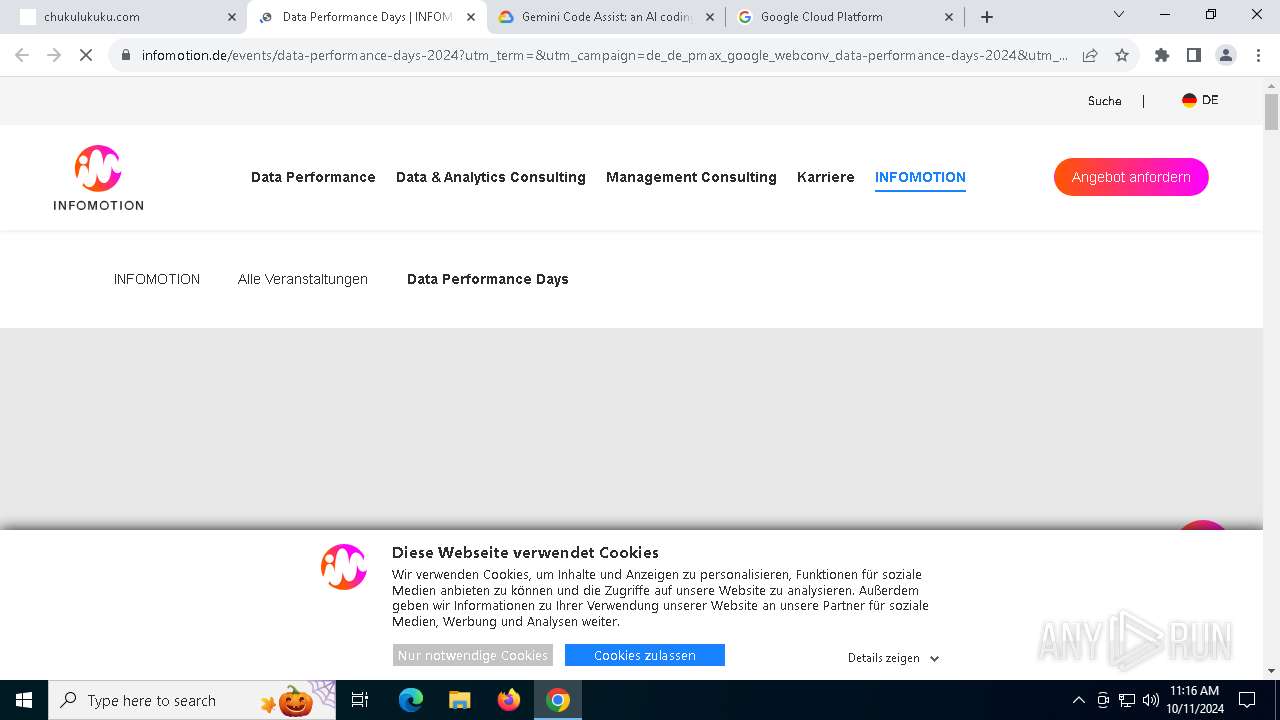Go to INFOMOTION breadcrumb link
Viewport: 1280px width, 720px height.
point(157,279)
